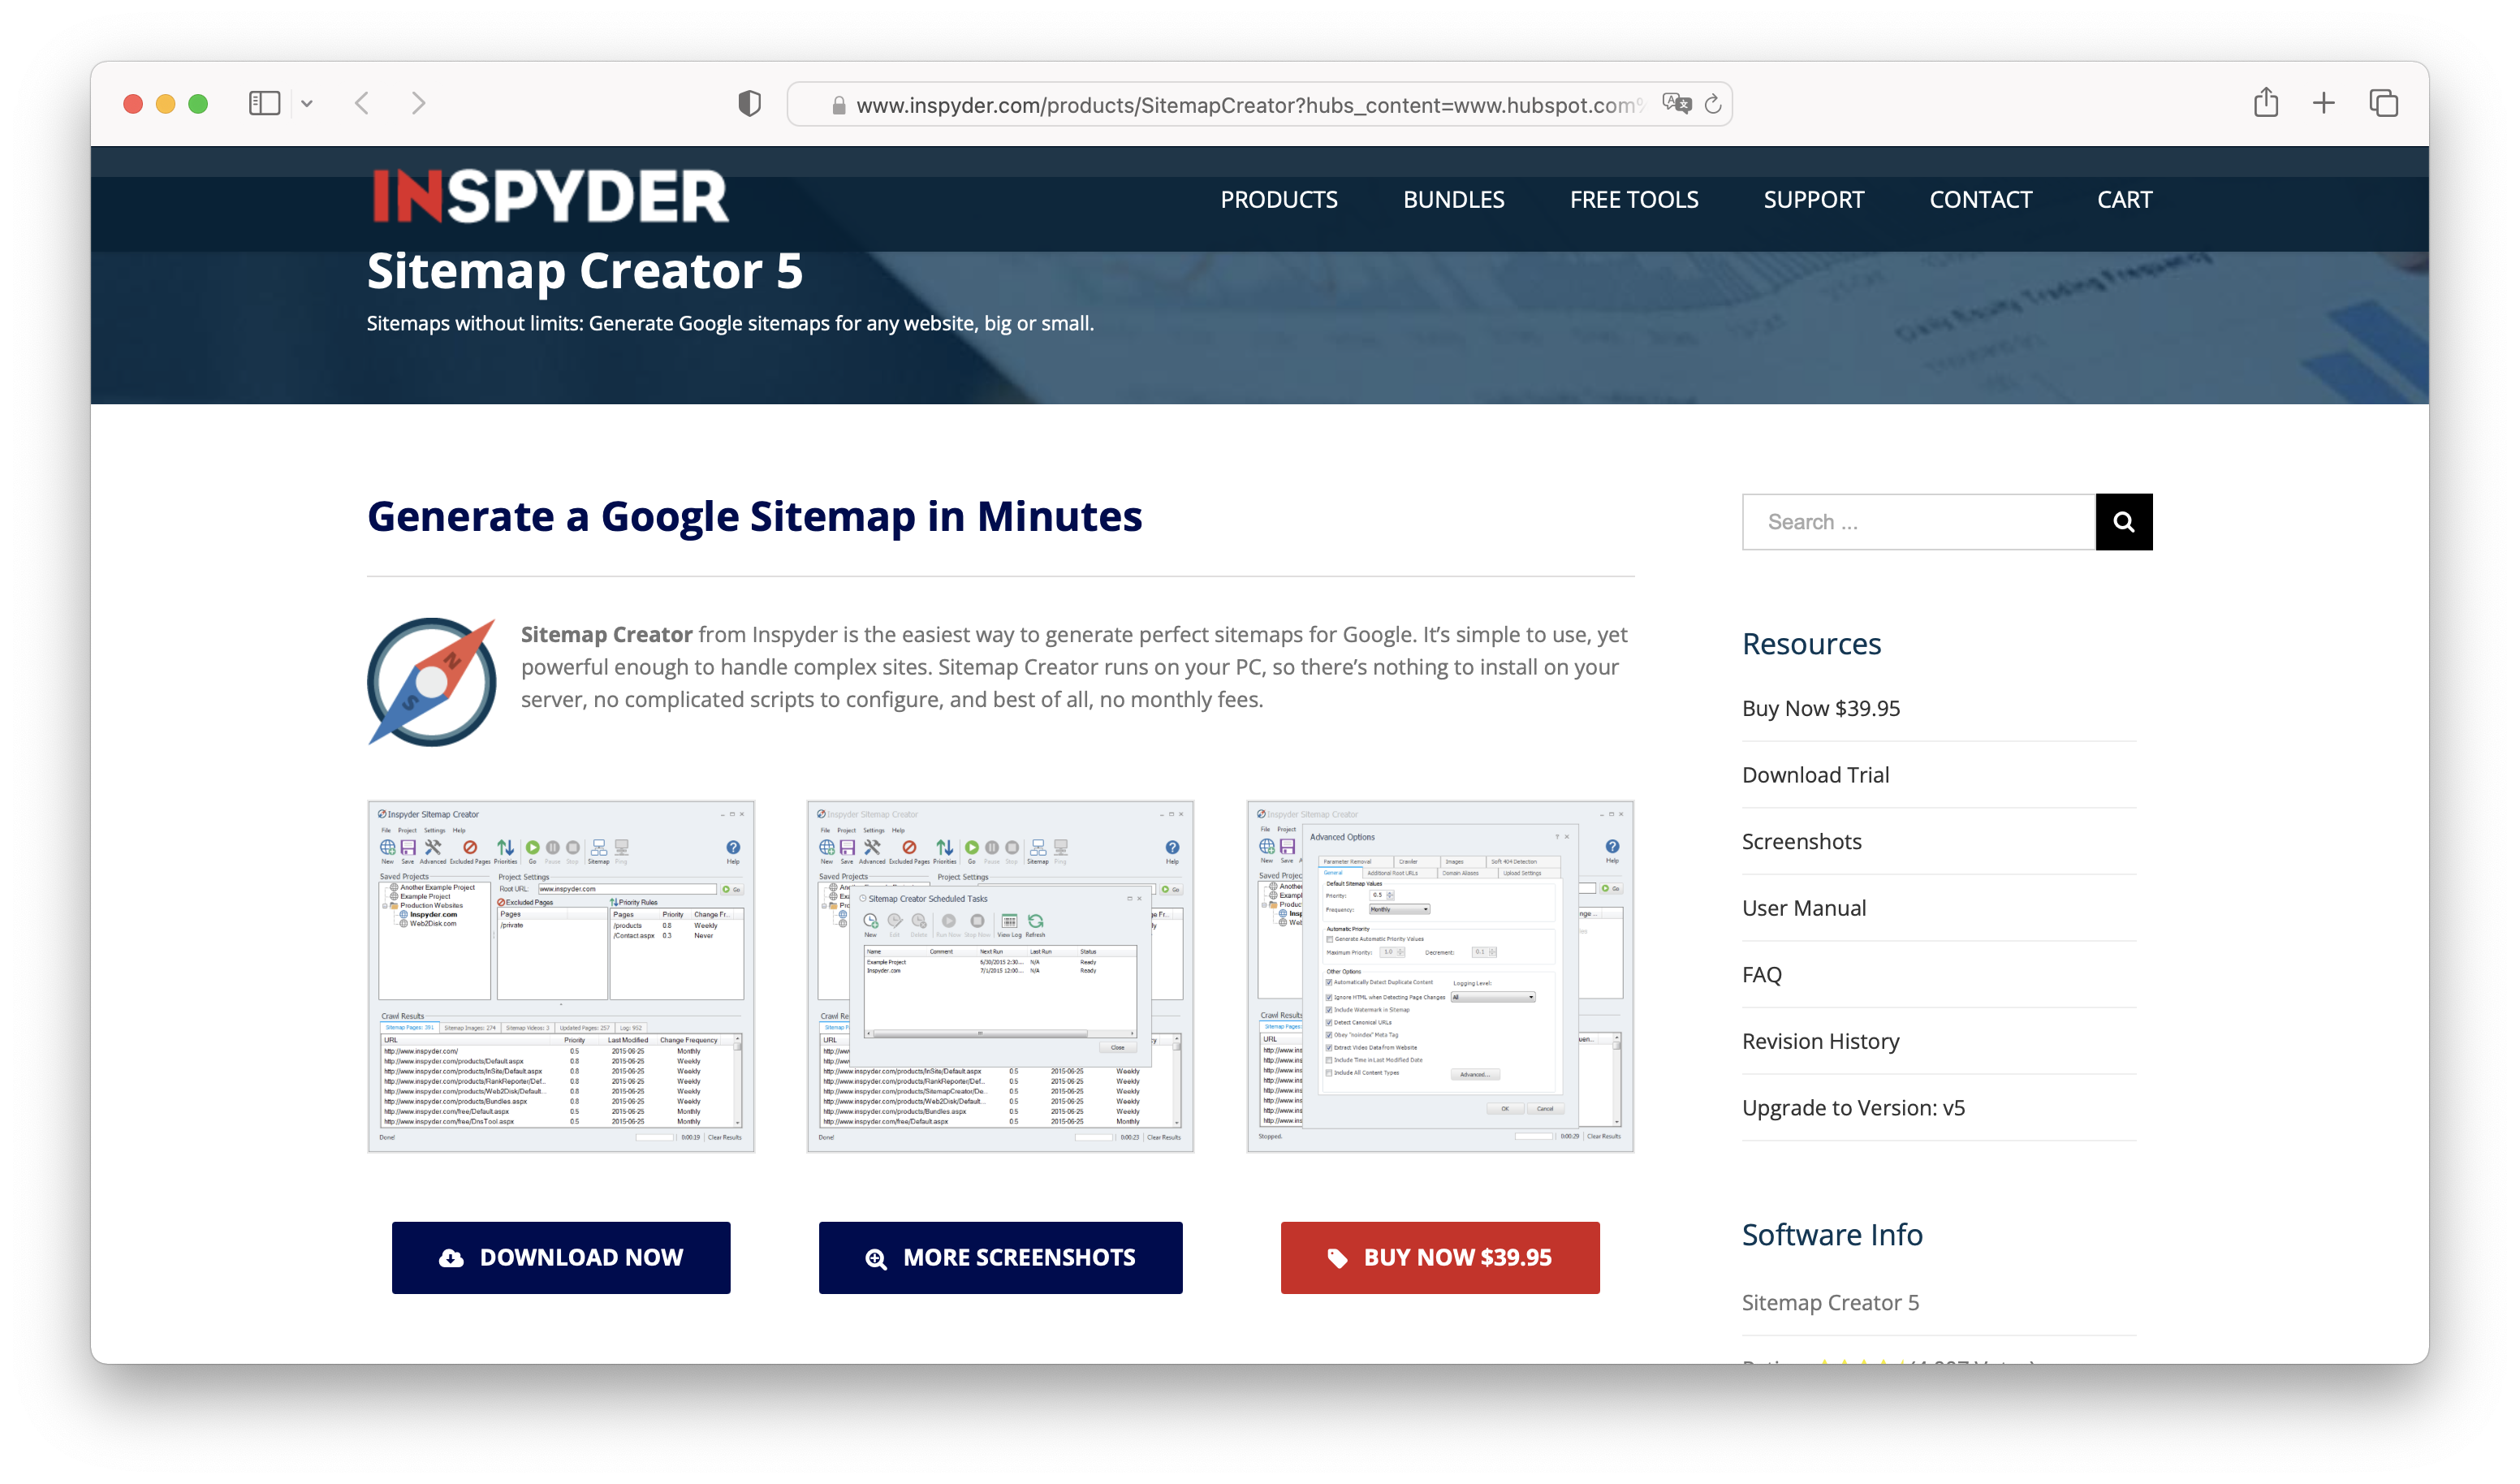Go back with the back arrow
The image size is (2520, 1484).
363,104
